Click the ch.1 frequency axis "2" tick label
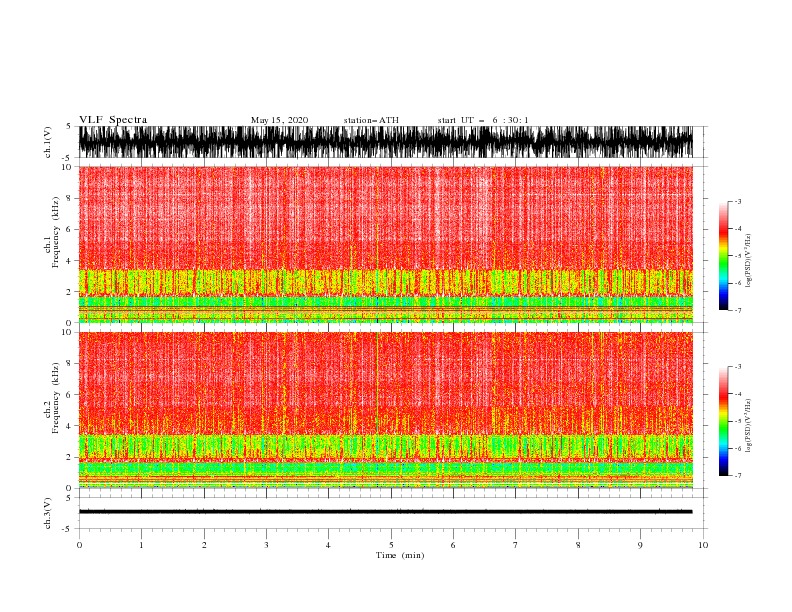This screenshot has width=792, height=612. (69, 292)
